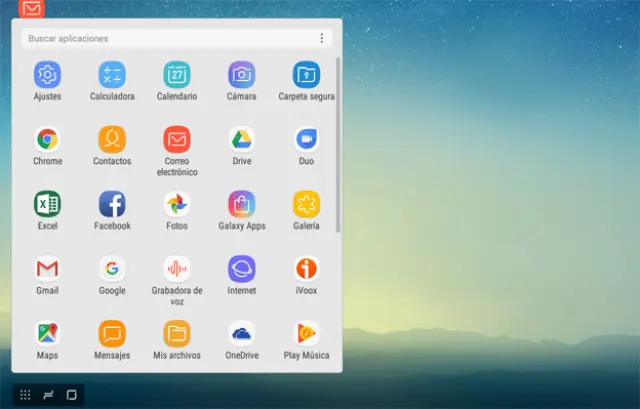Toggle the apps grid button in taskbar

[x=25, y=394]
